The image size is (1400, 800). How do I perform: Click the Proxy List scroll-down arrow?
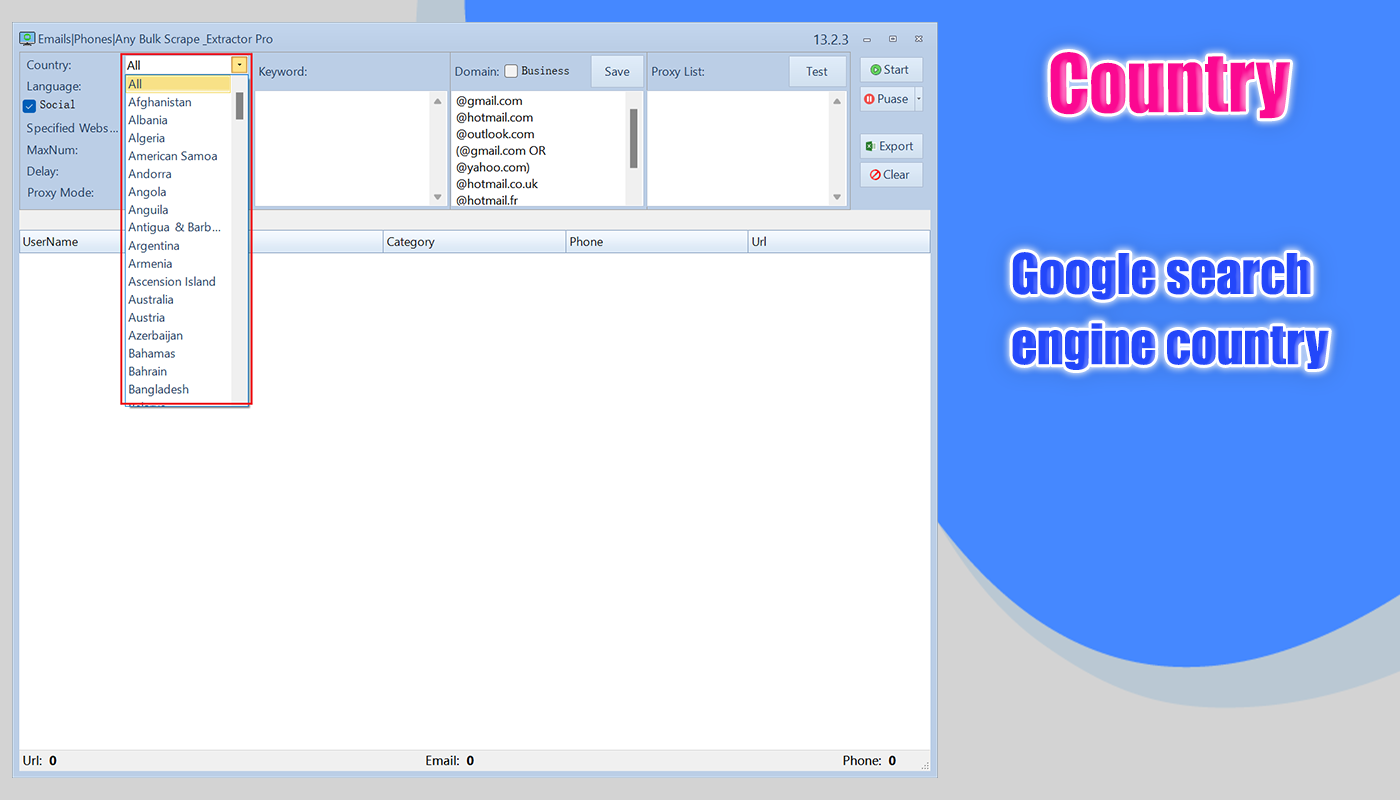[x=837, y=197]
